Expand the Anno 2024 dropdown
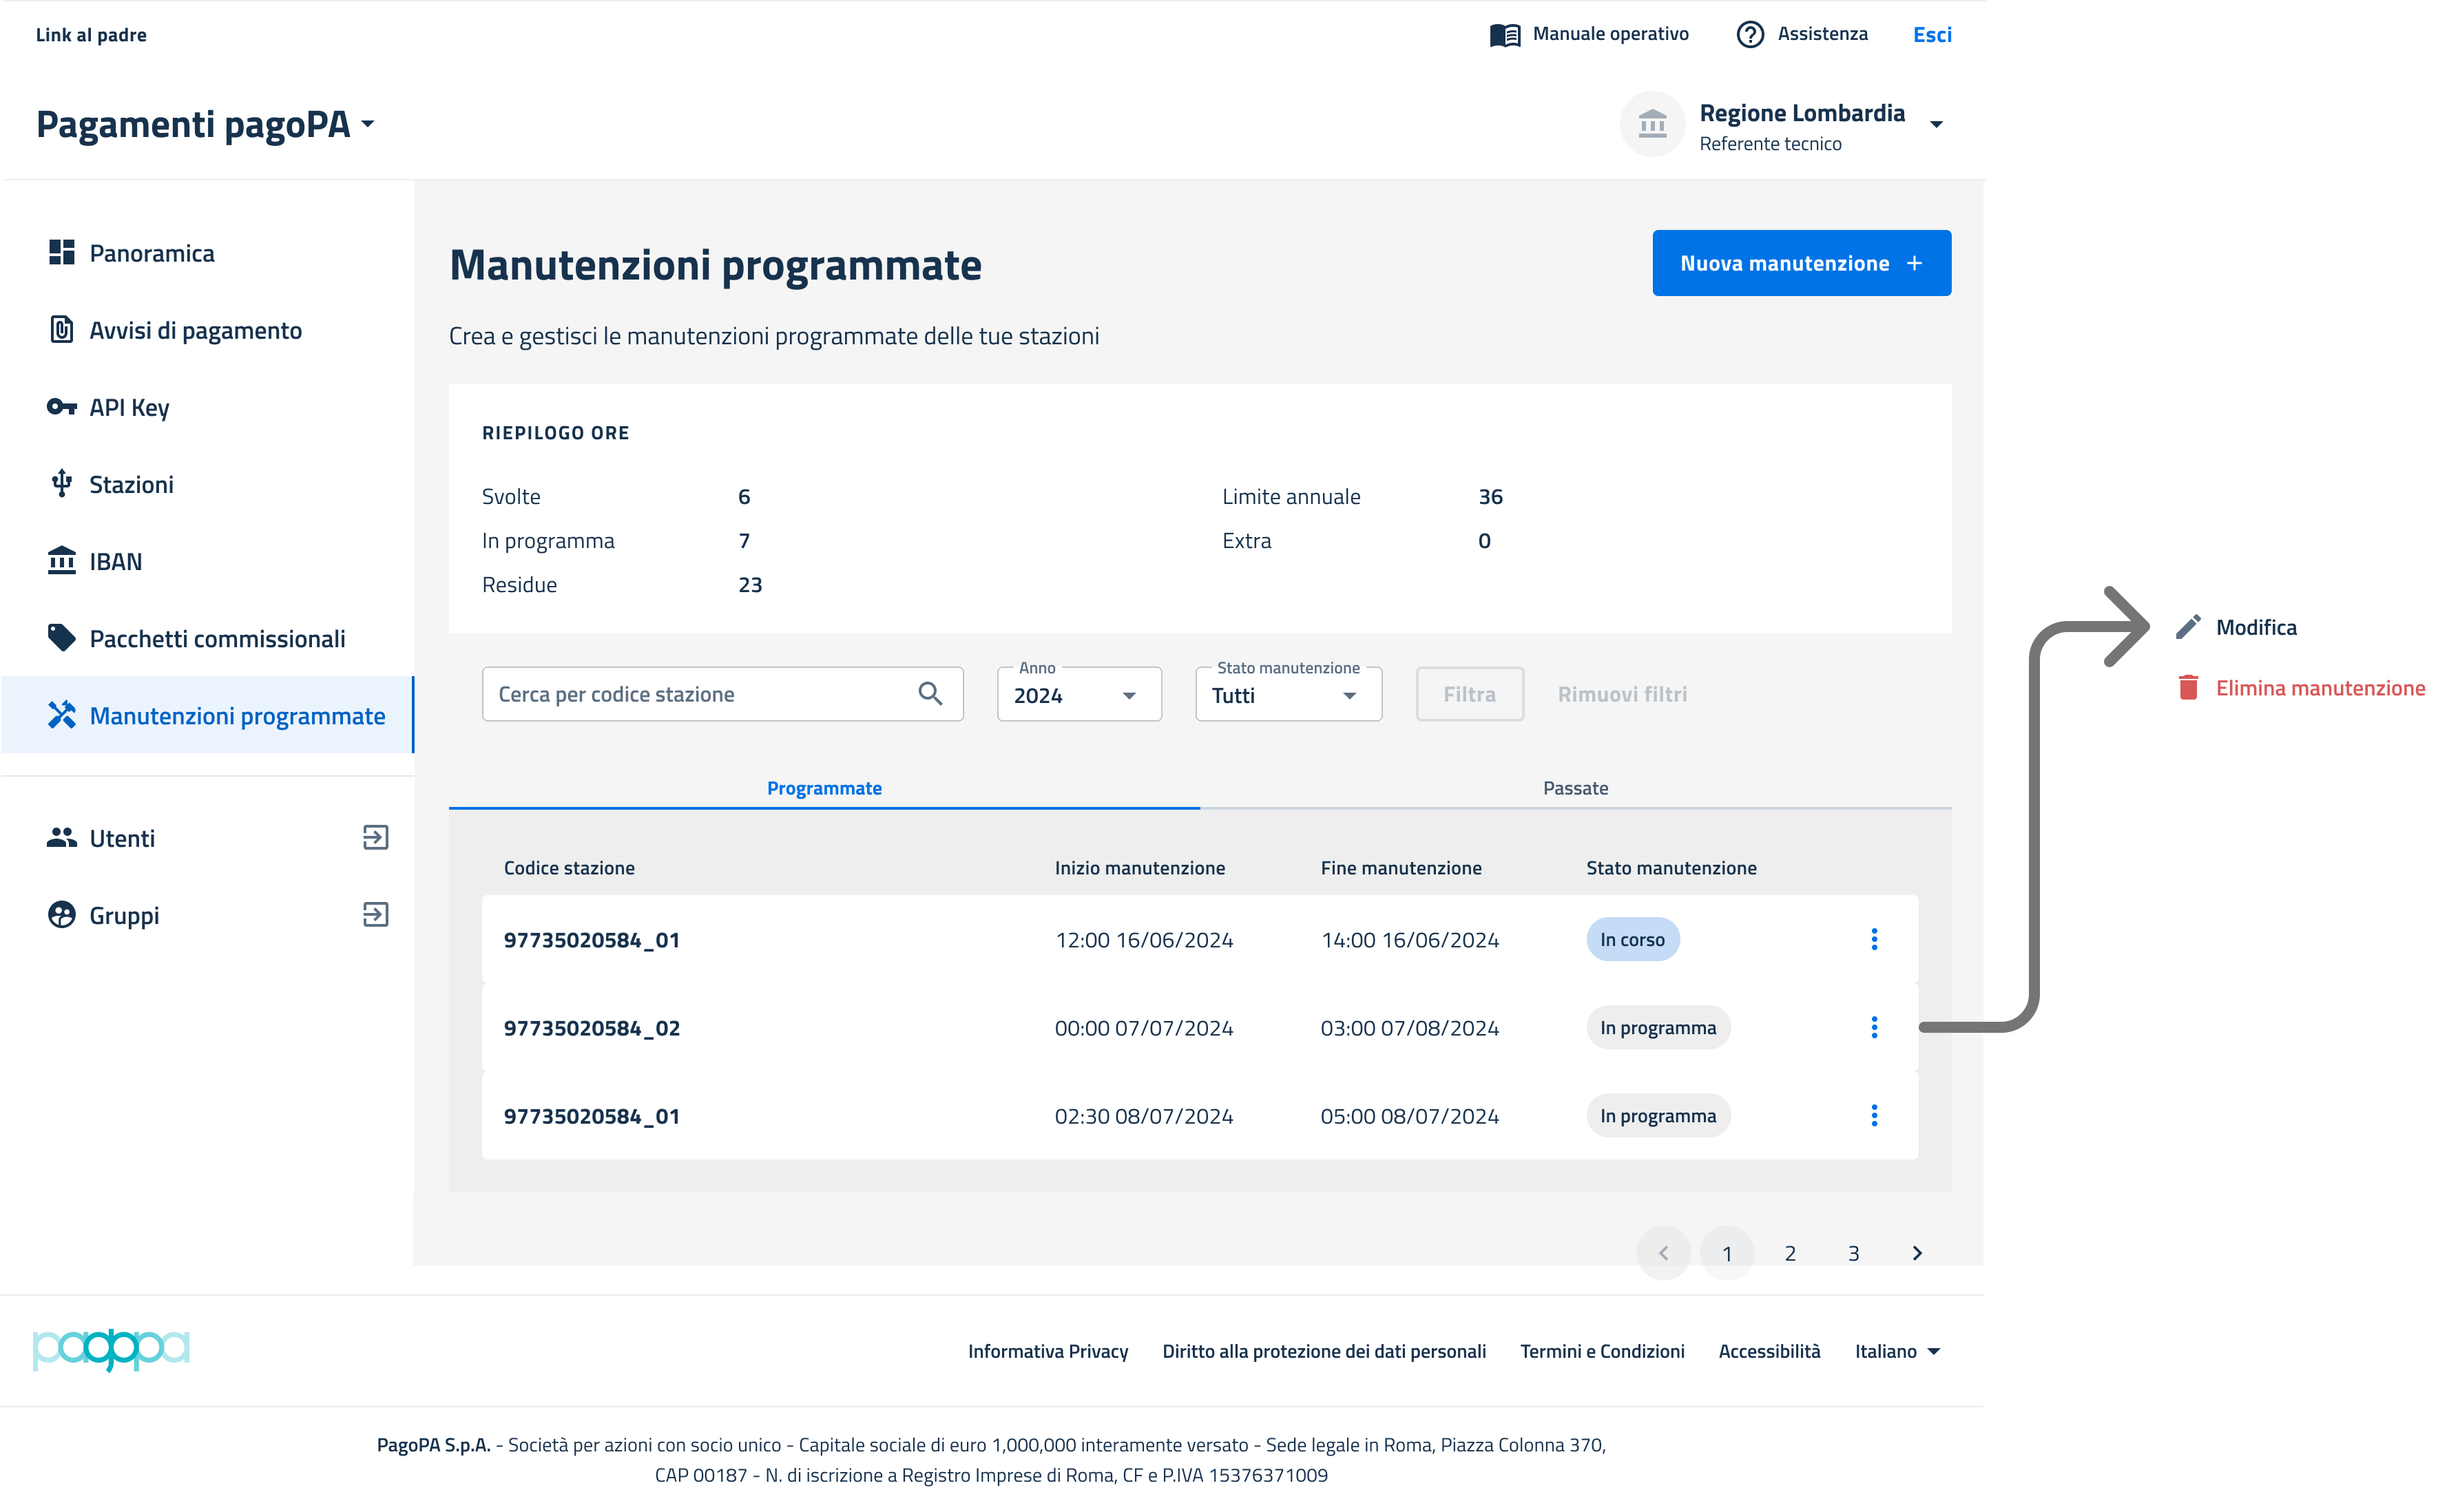 pos(1079,695)
